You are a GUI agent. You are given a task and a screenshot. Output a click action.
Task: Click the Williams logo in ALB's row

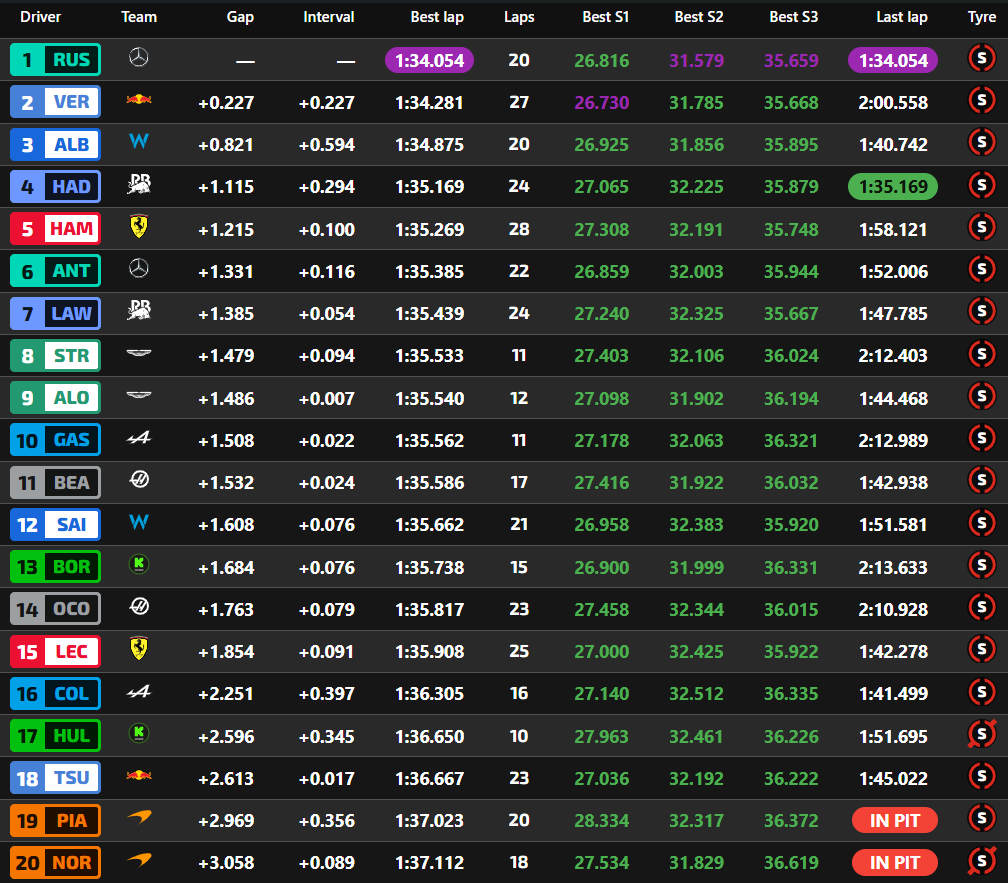[x=139, y=143]
